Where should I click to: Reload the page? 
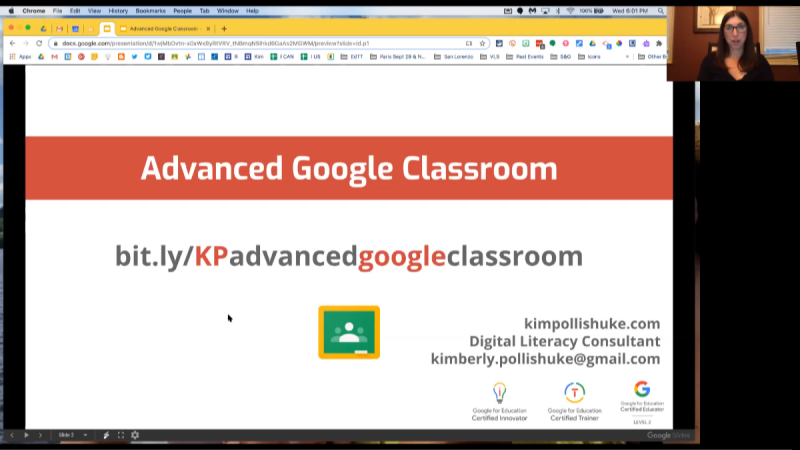(x=39, y=43)
